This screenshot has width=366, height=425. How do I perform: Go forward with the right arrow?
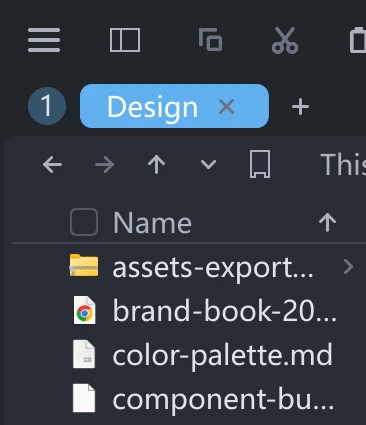pyautogui.click(x=105, y=165)
